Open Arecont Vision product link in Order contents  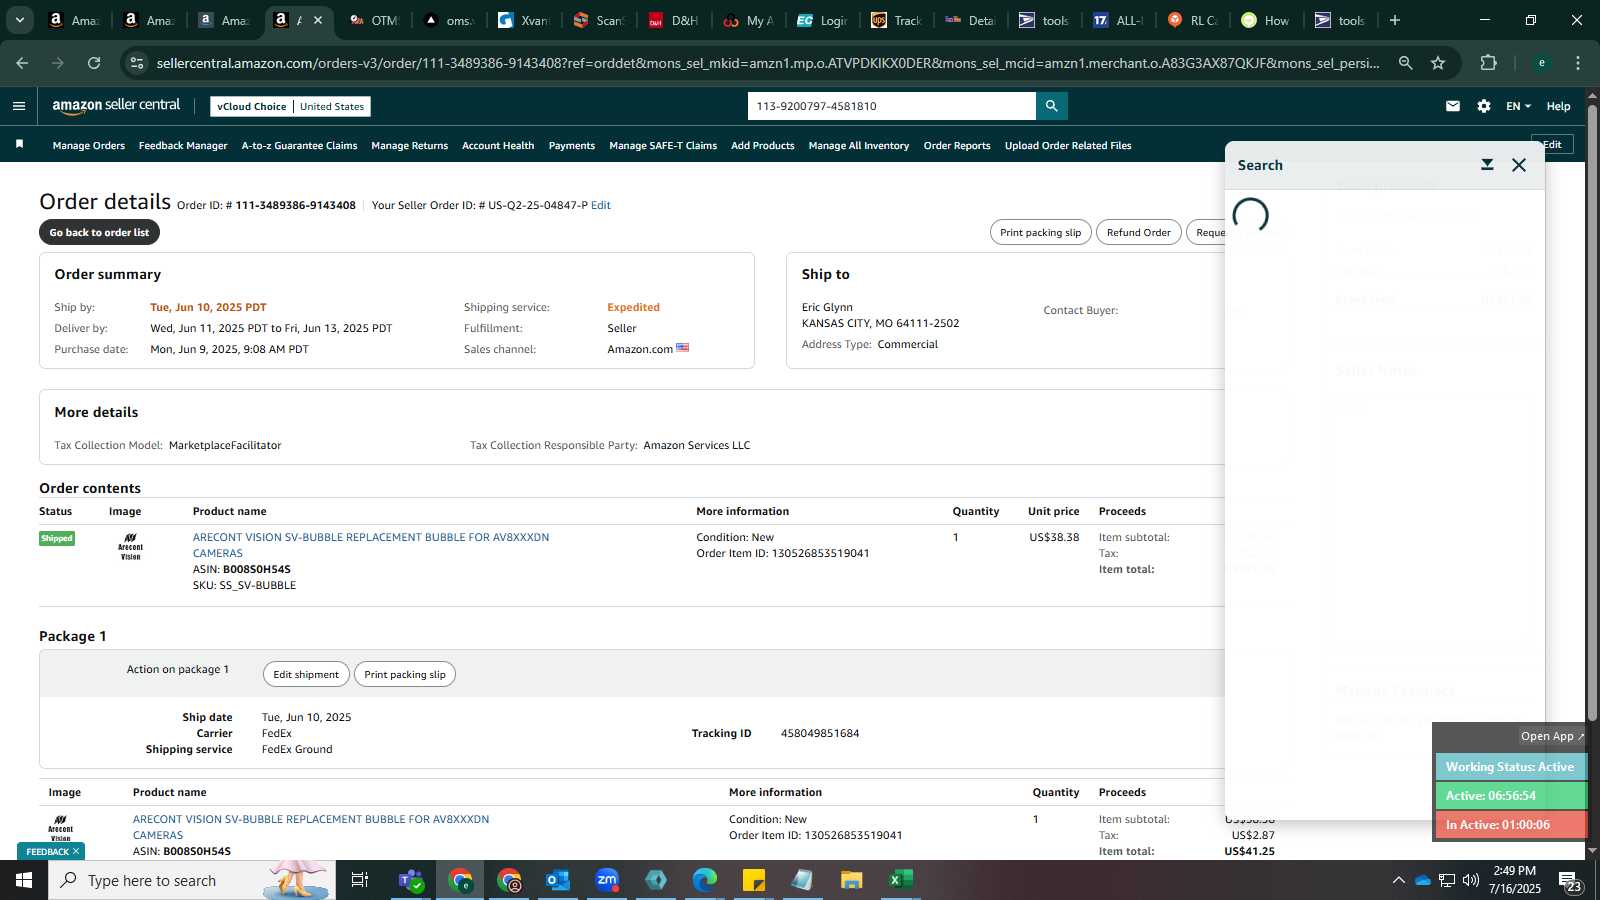pyautogui.click(x=371, y=545)
